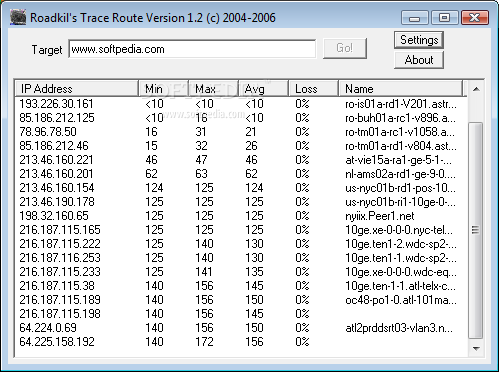Click the name at-vie15a-ra1-ge-5-1-...

pos(399,160)
